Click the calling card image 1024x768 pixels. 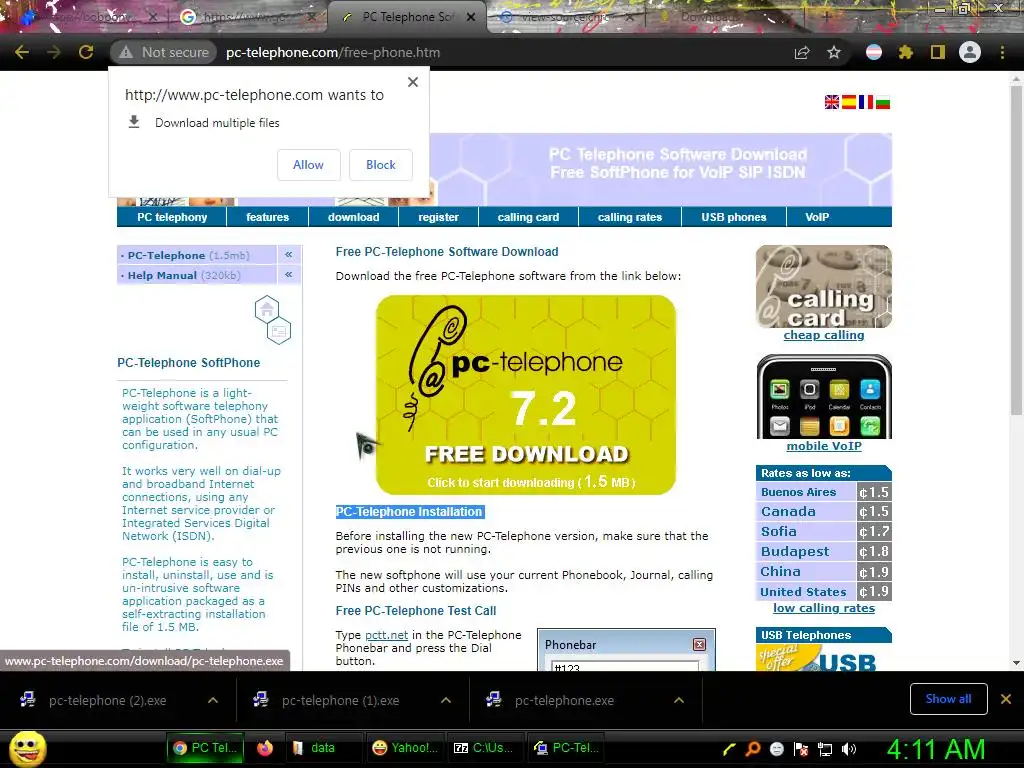(x=824, y=286)
